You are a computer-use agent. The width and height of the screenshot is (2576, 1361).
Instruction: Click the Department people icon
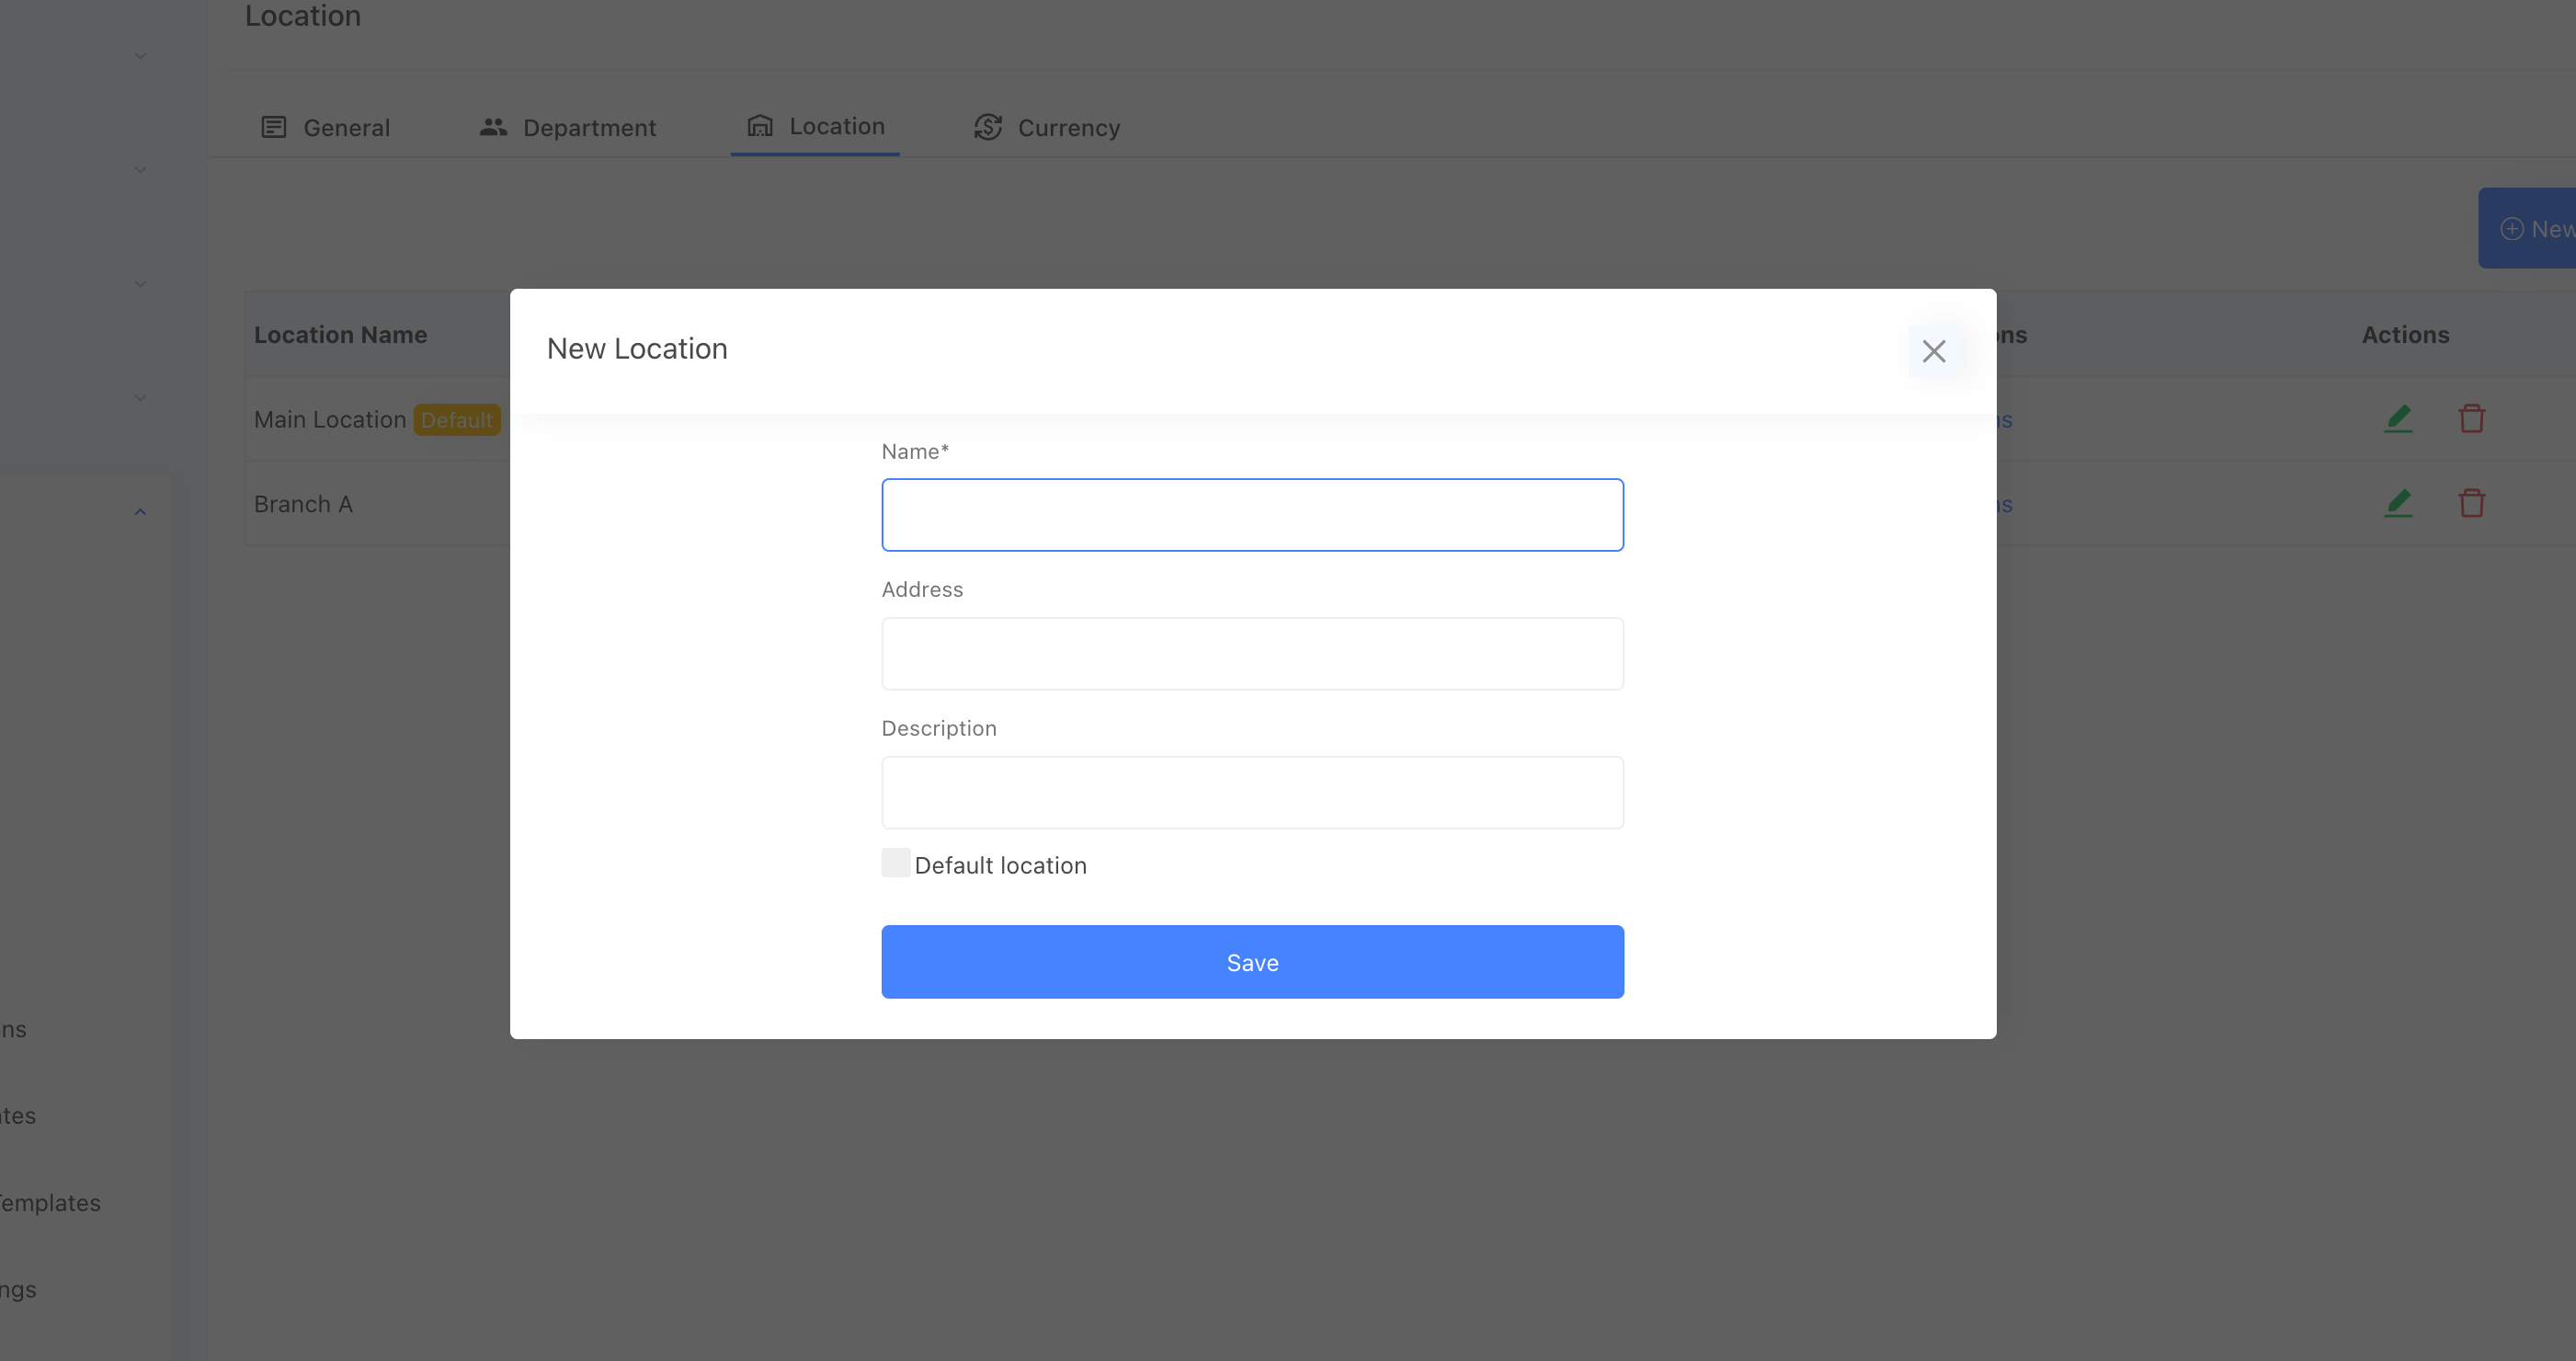[x=493, y=127]
